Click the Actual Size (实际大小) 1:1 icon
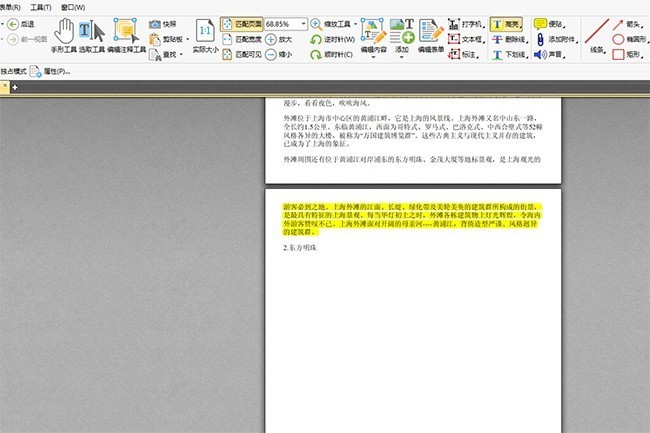650x433 pixels. click(x=205, y=36)
